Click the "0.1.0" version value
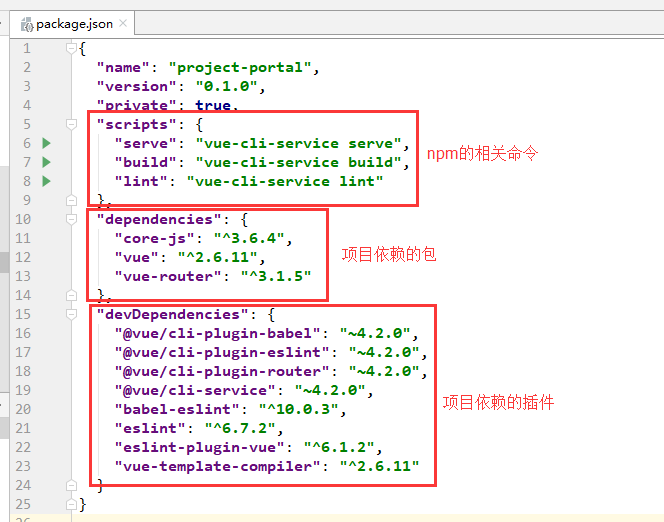This screenshot has height=522, width=664. coord(227,86)
